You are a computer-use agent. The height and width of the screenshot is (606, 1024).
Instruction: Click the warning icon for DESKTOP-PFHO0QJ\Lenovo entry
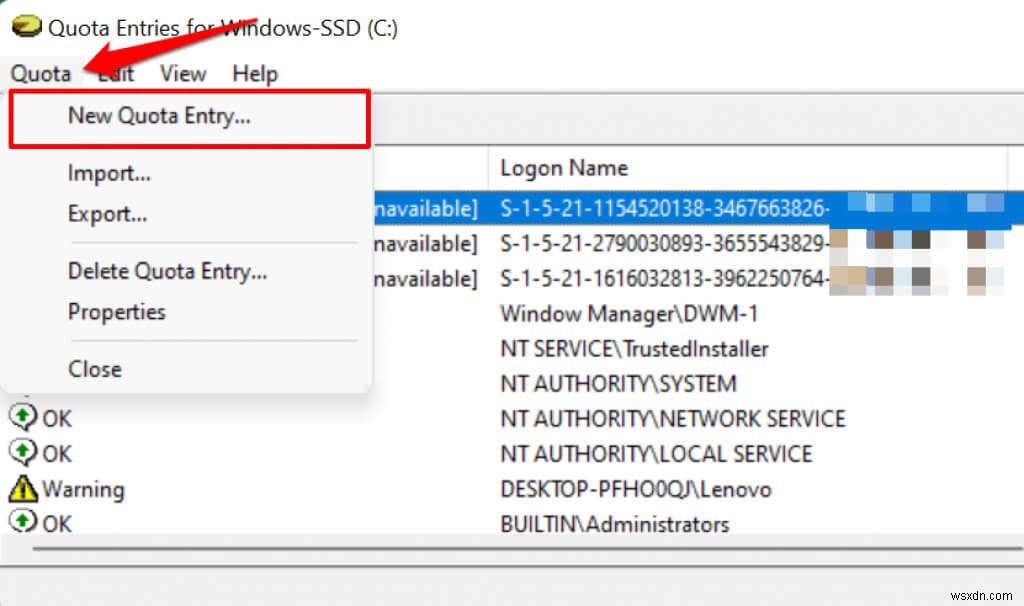21,489
